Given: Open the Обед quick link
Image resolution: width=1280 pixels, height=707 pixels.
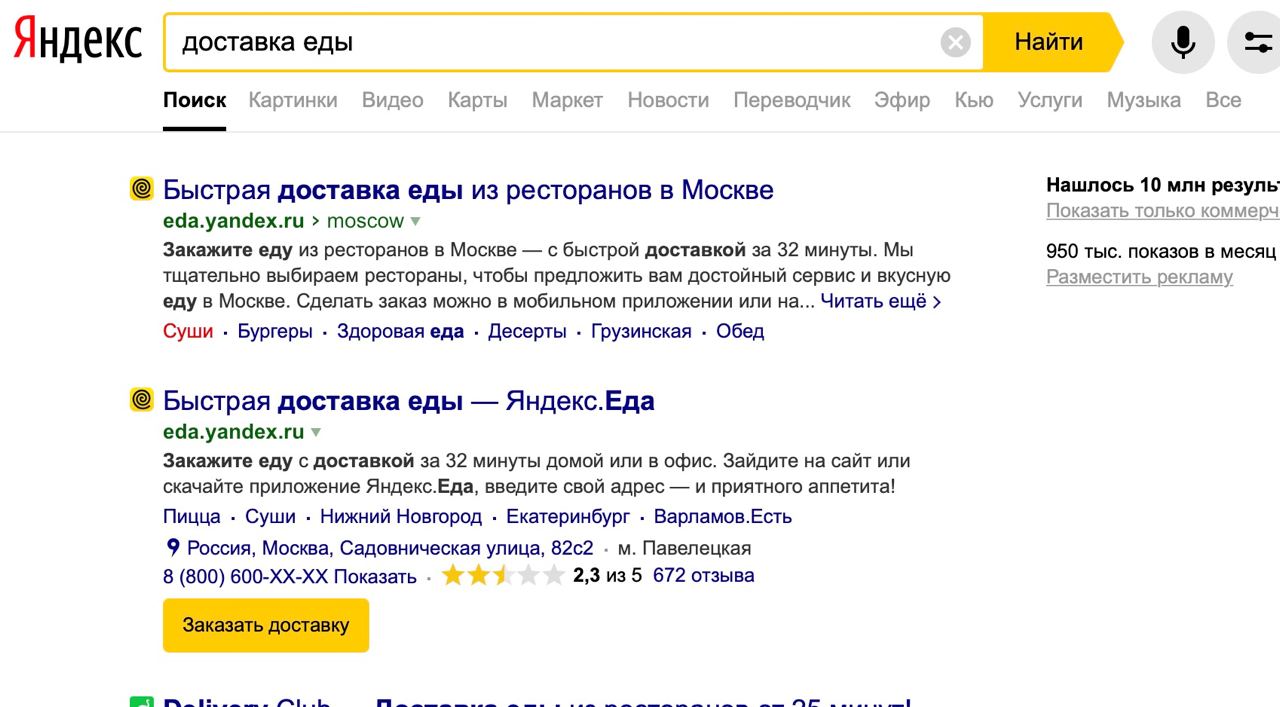Looking at the screenshot, I should [740, 331].
